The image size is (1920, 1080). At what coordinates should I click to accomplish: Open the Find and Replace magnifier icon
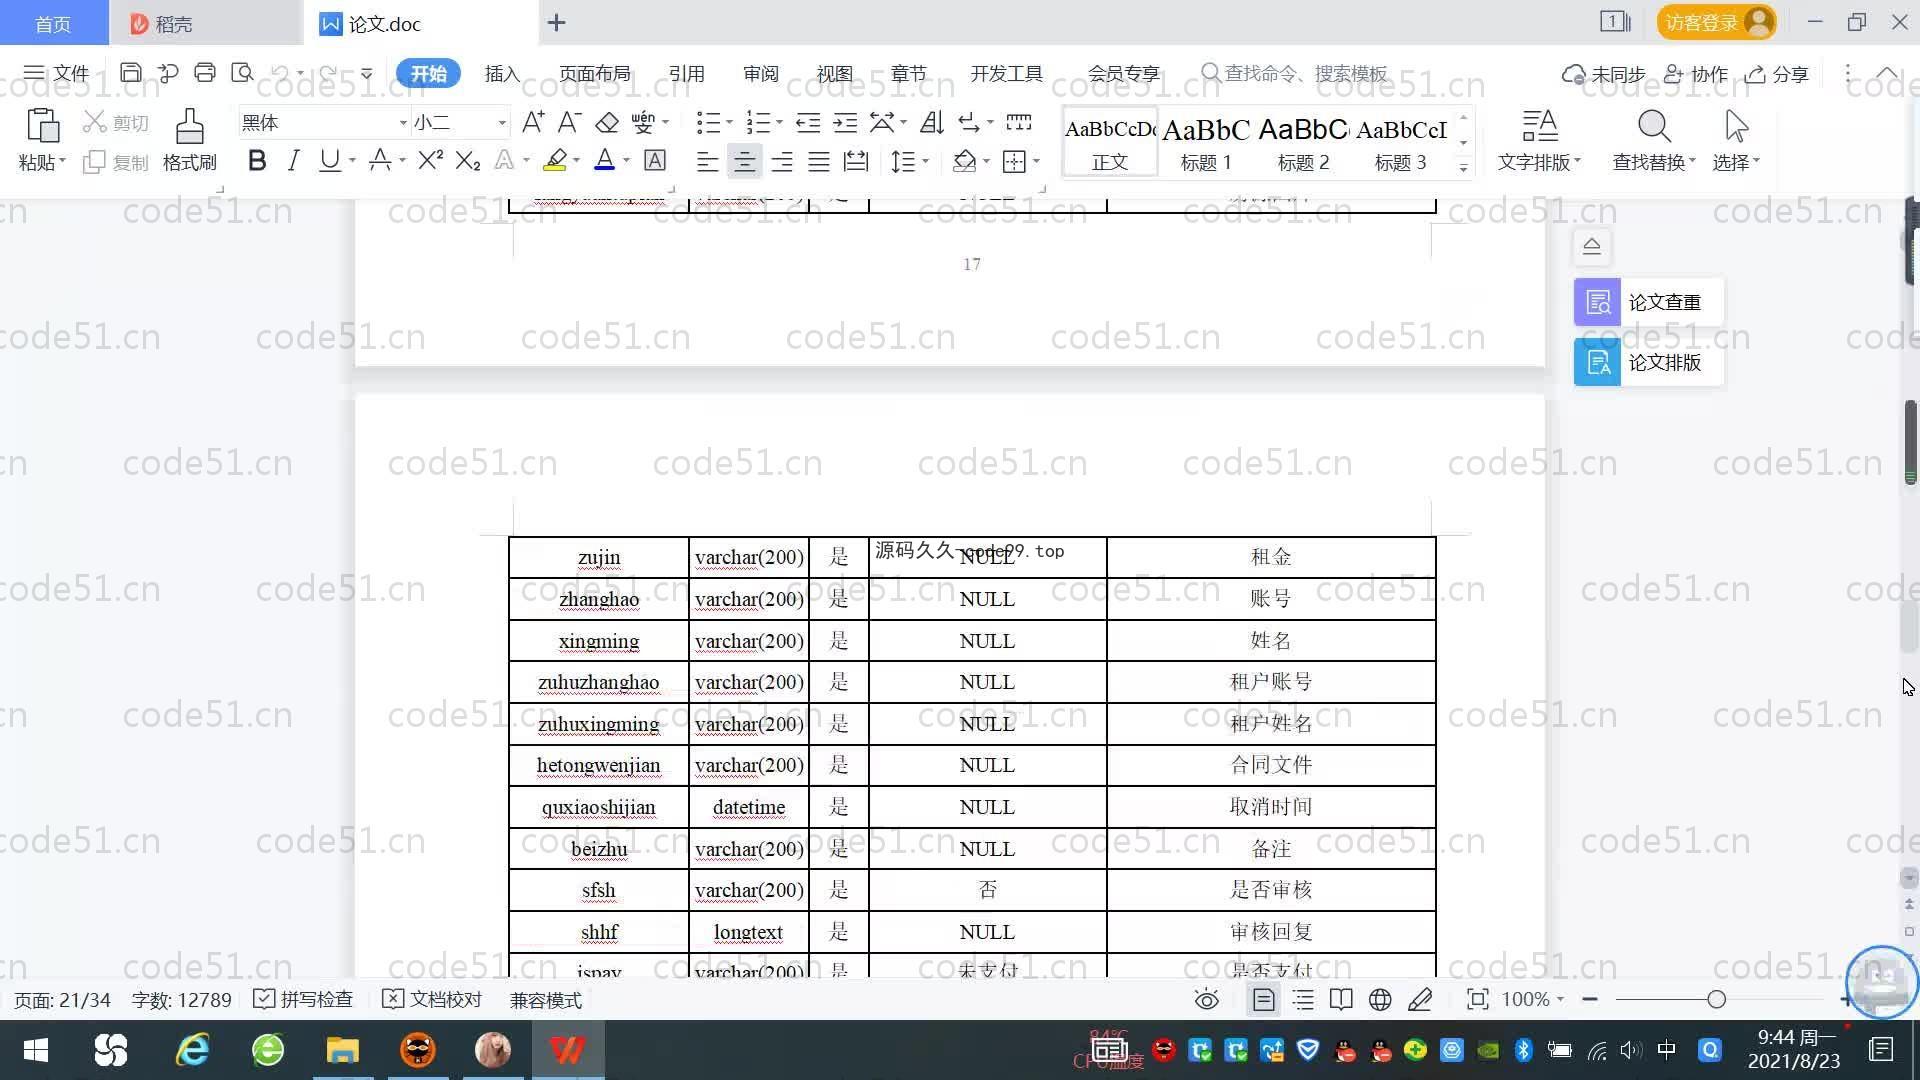pyautogui.click(x=1654, y=126)
